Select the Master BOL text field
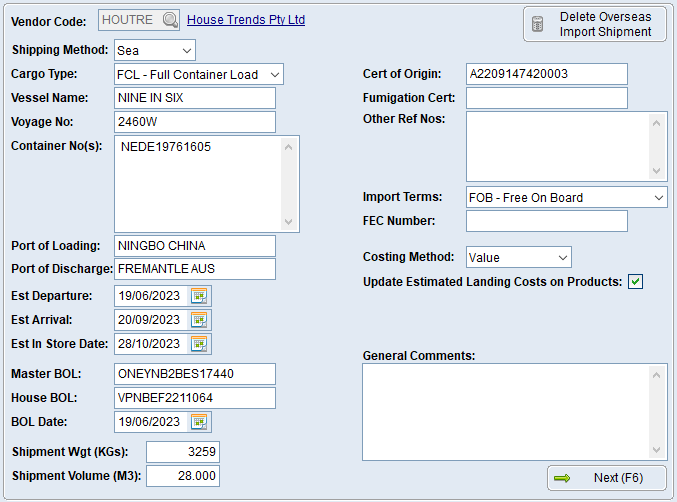The width and height of the screenshot is (677, 502). pyautogui.click(x=194, y=374)
